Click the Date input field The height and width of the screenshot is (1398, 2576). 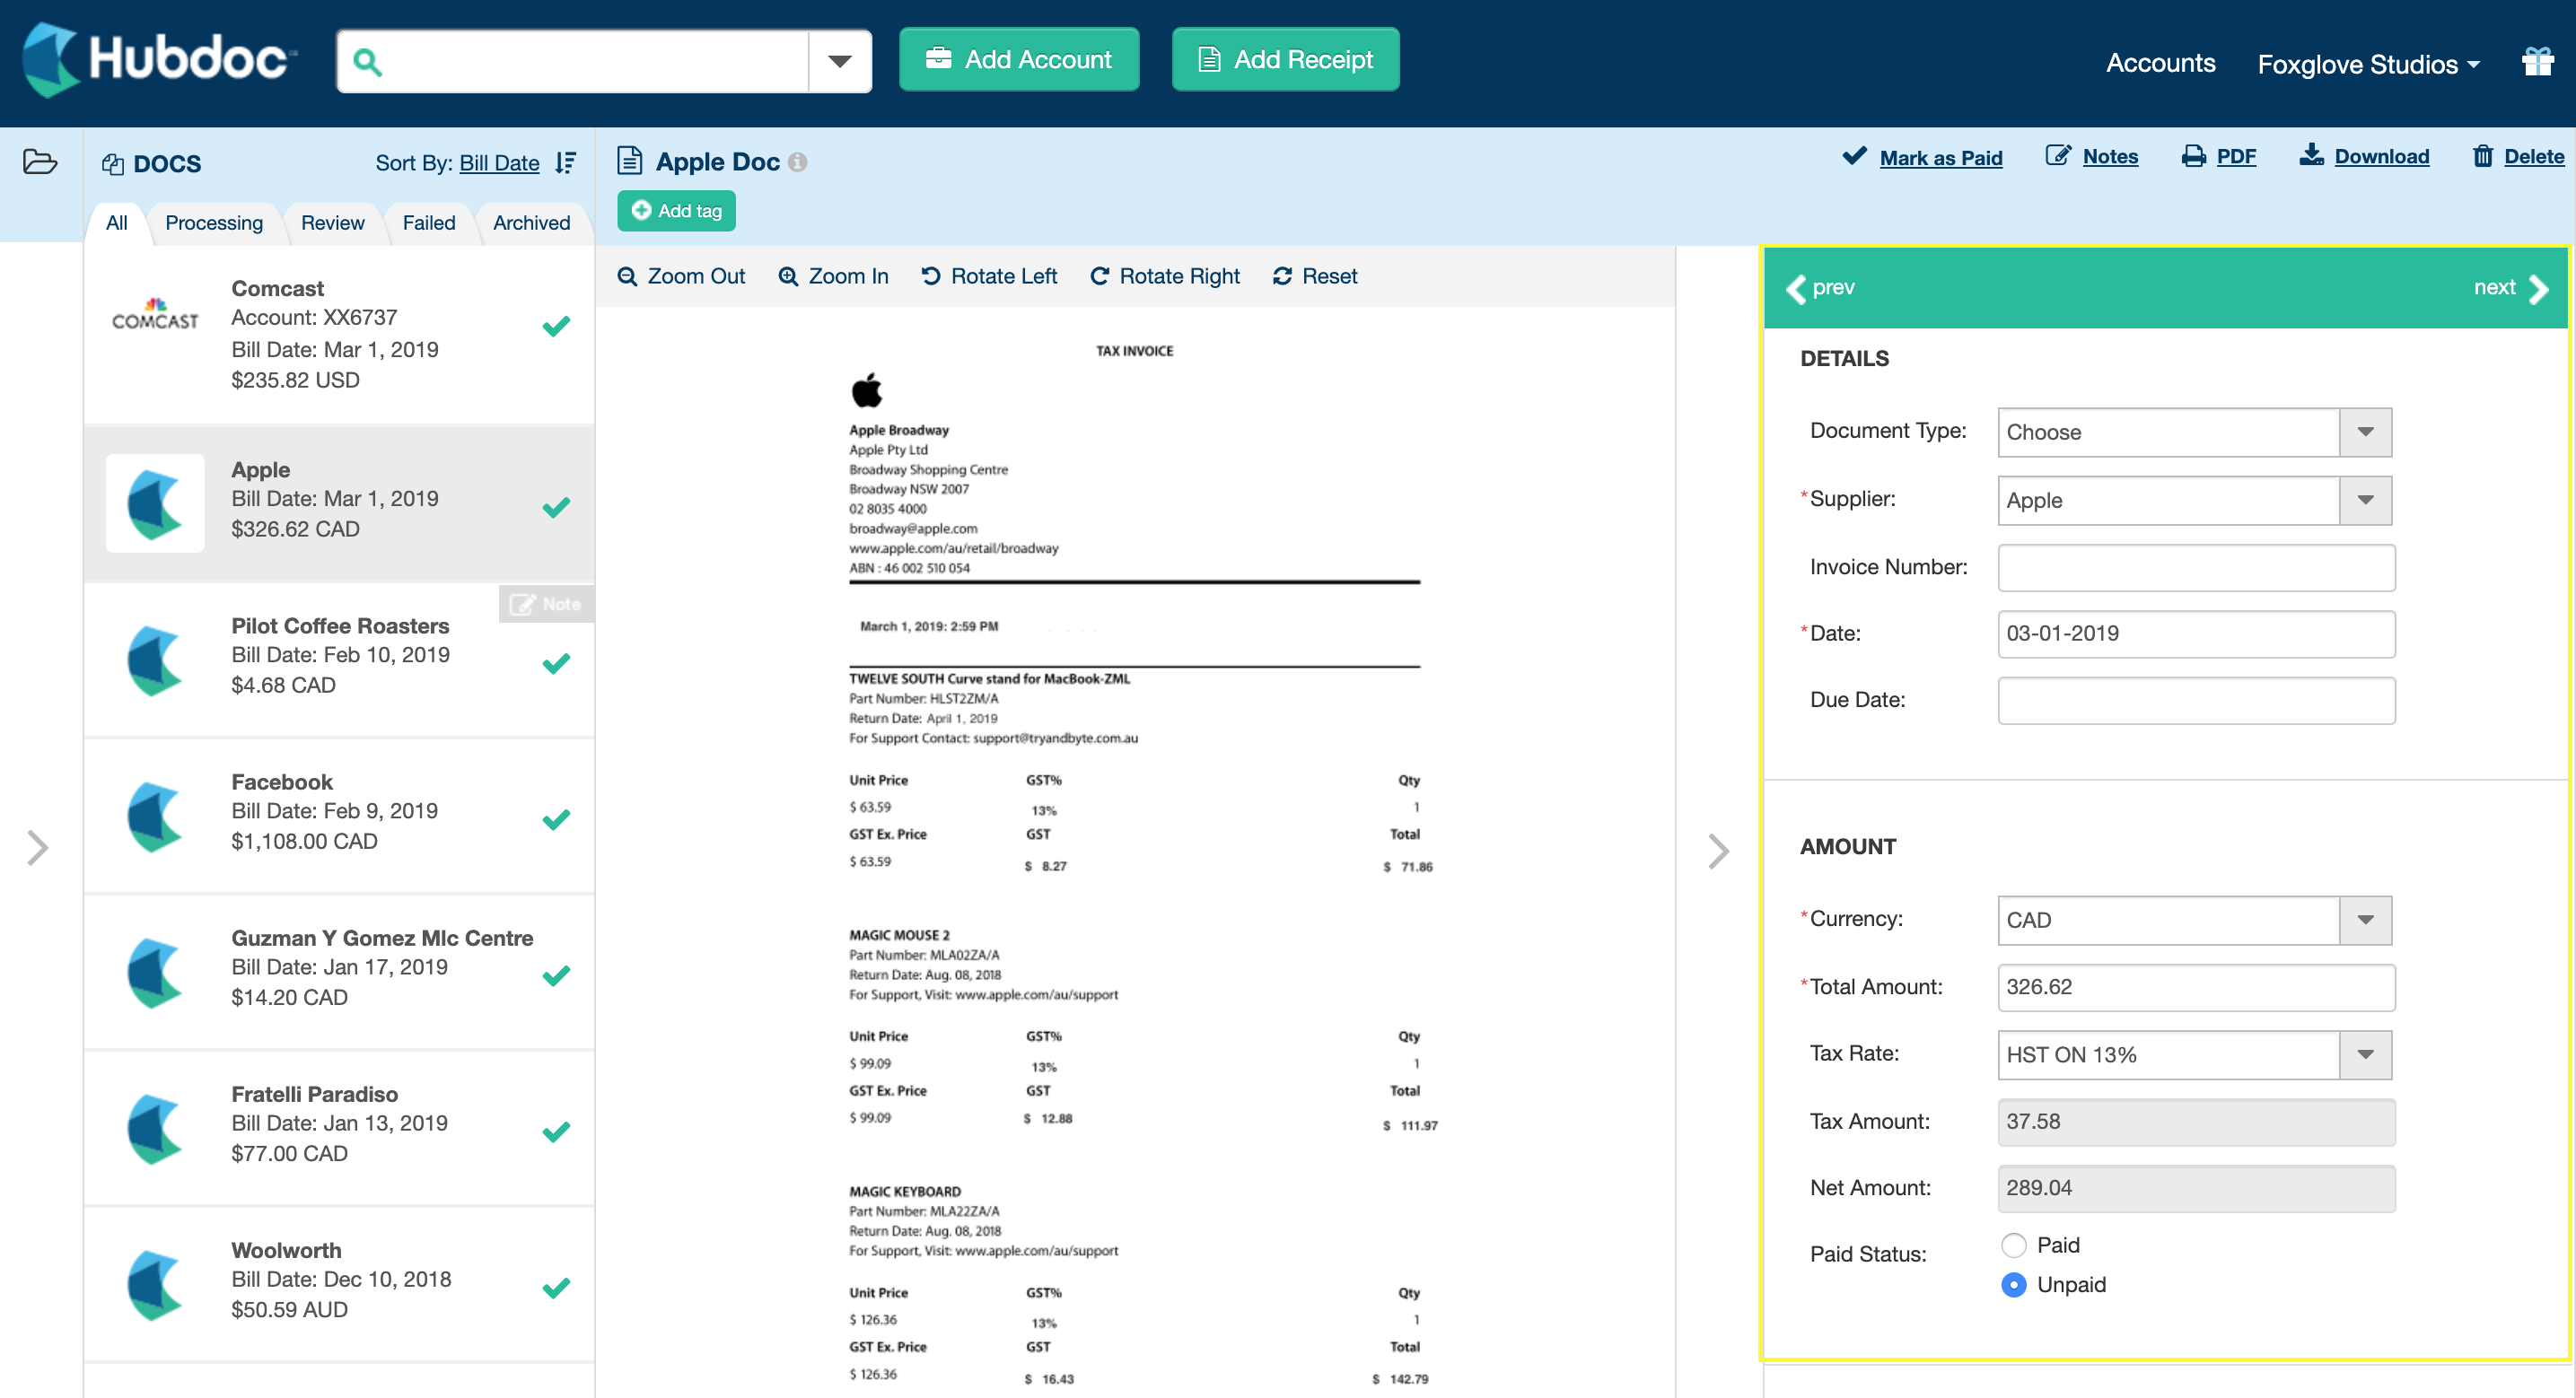tap(2196, 633)
